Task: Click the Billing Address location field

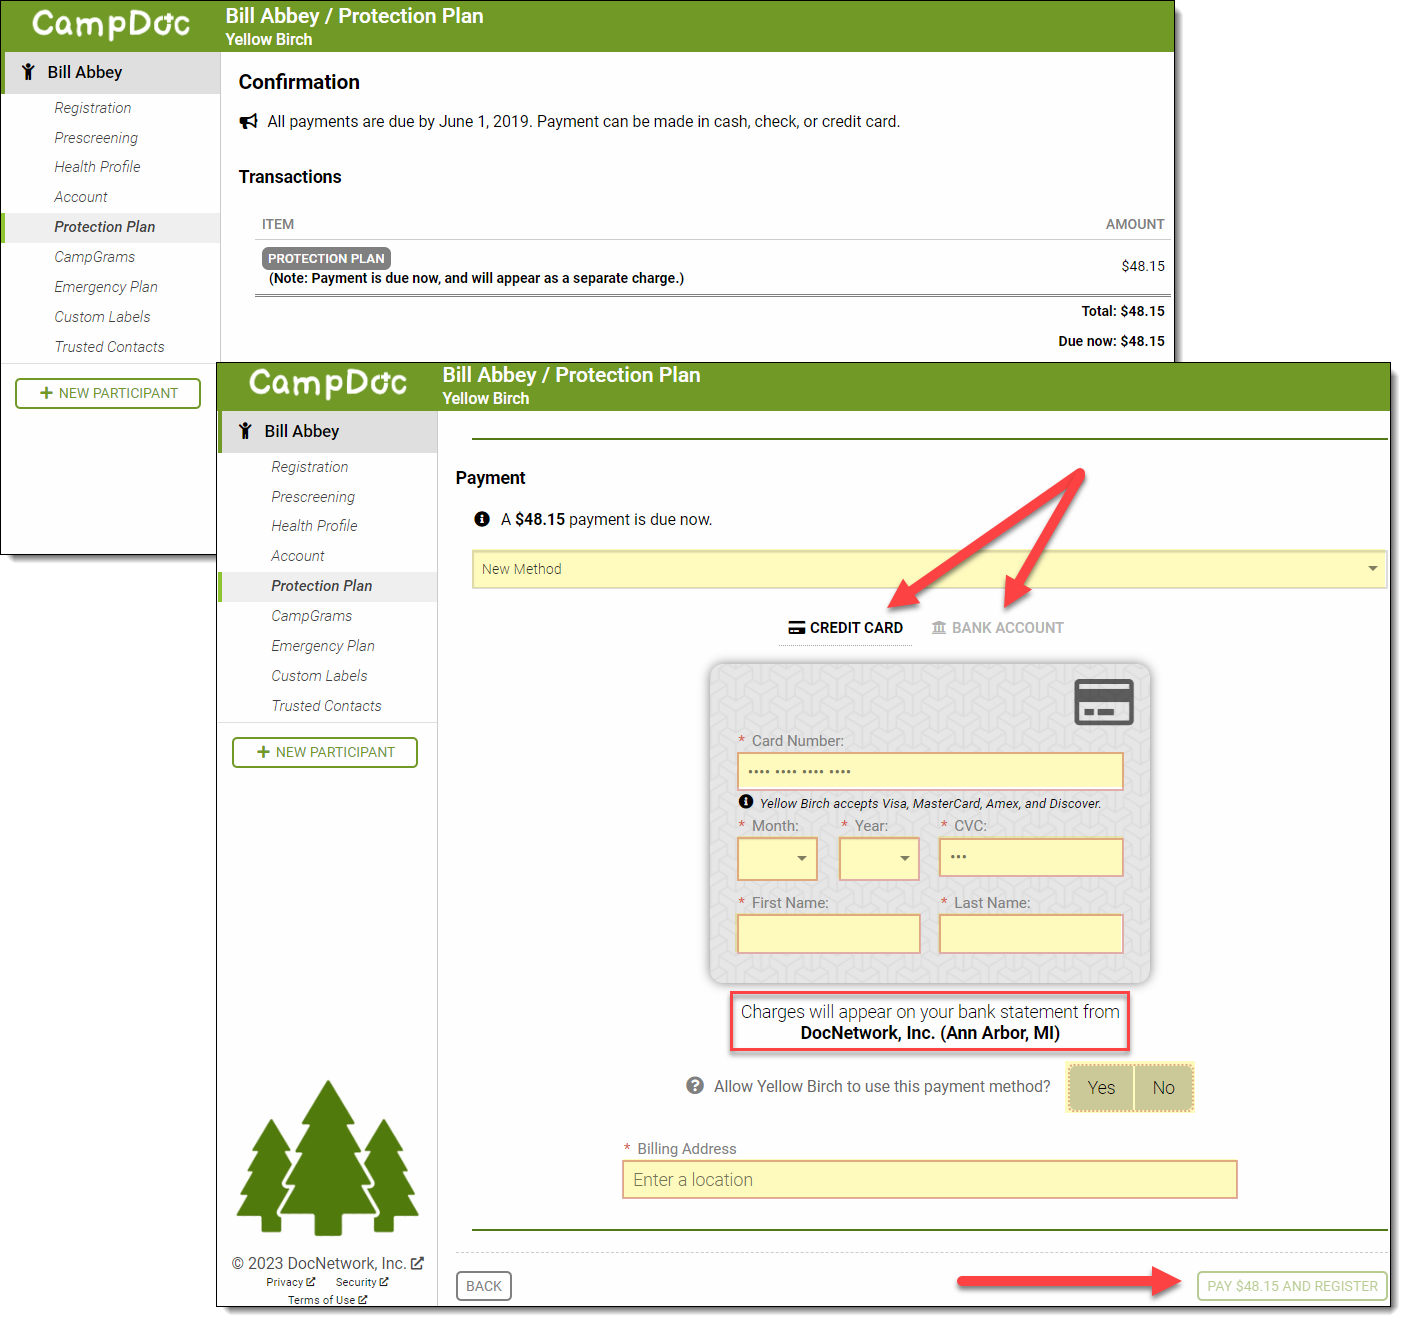Action: [929, 1180]
